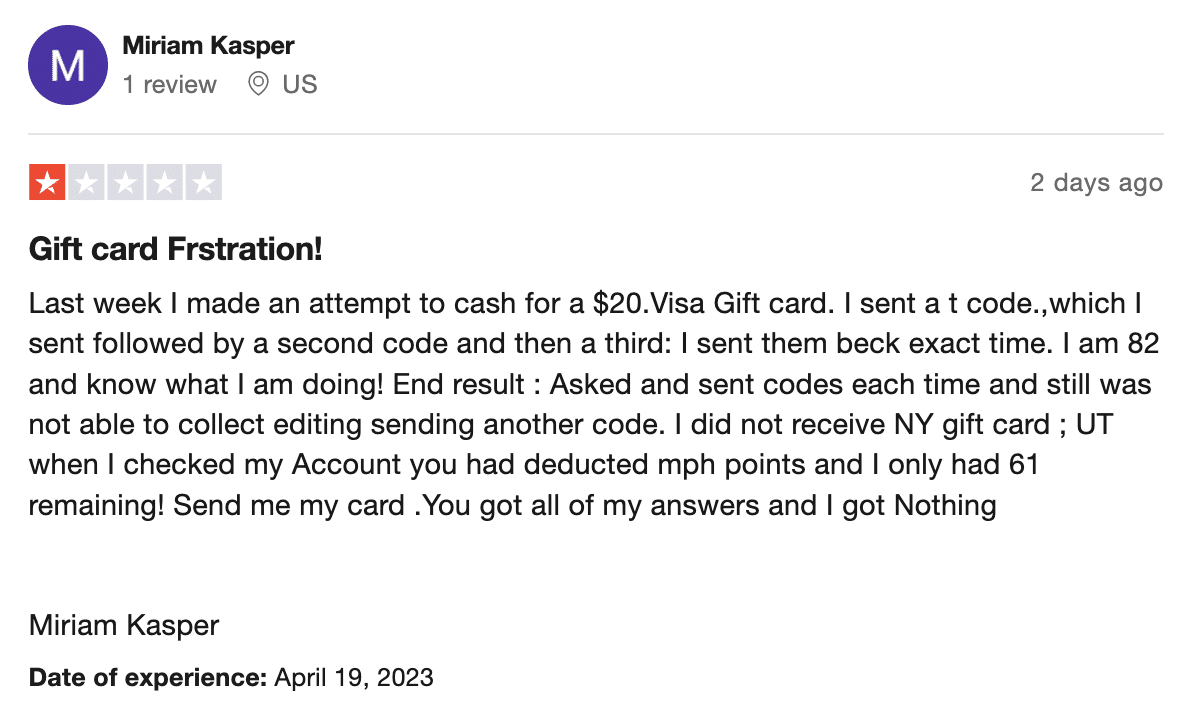
Task: Click the word remaining! in last line
Action: [x=96, y=506]
